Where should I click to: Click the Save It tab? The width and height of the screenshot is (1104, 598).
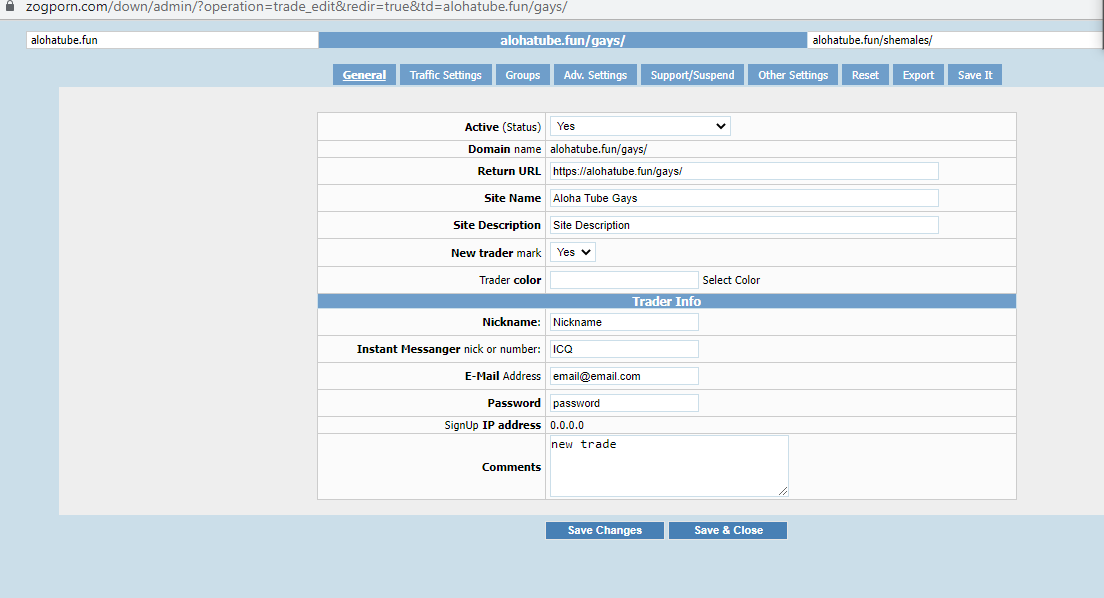[x=975, y=75]
